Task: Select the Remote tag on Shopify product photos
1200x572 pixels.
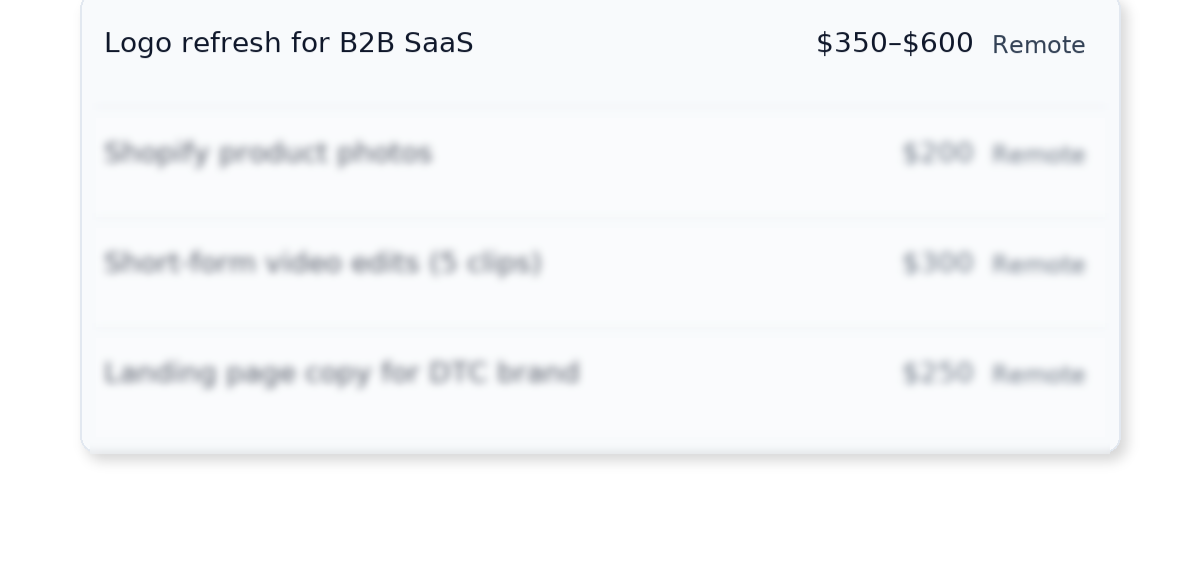Action: 1038,155
